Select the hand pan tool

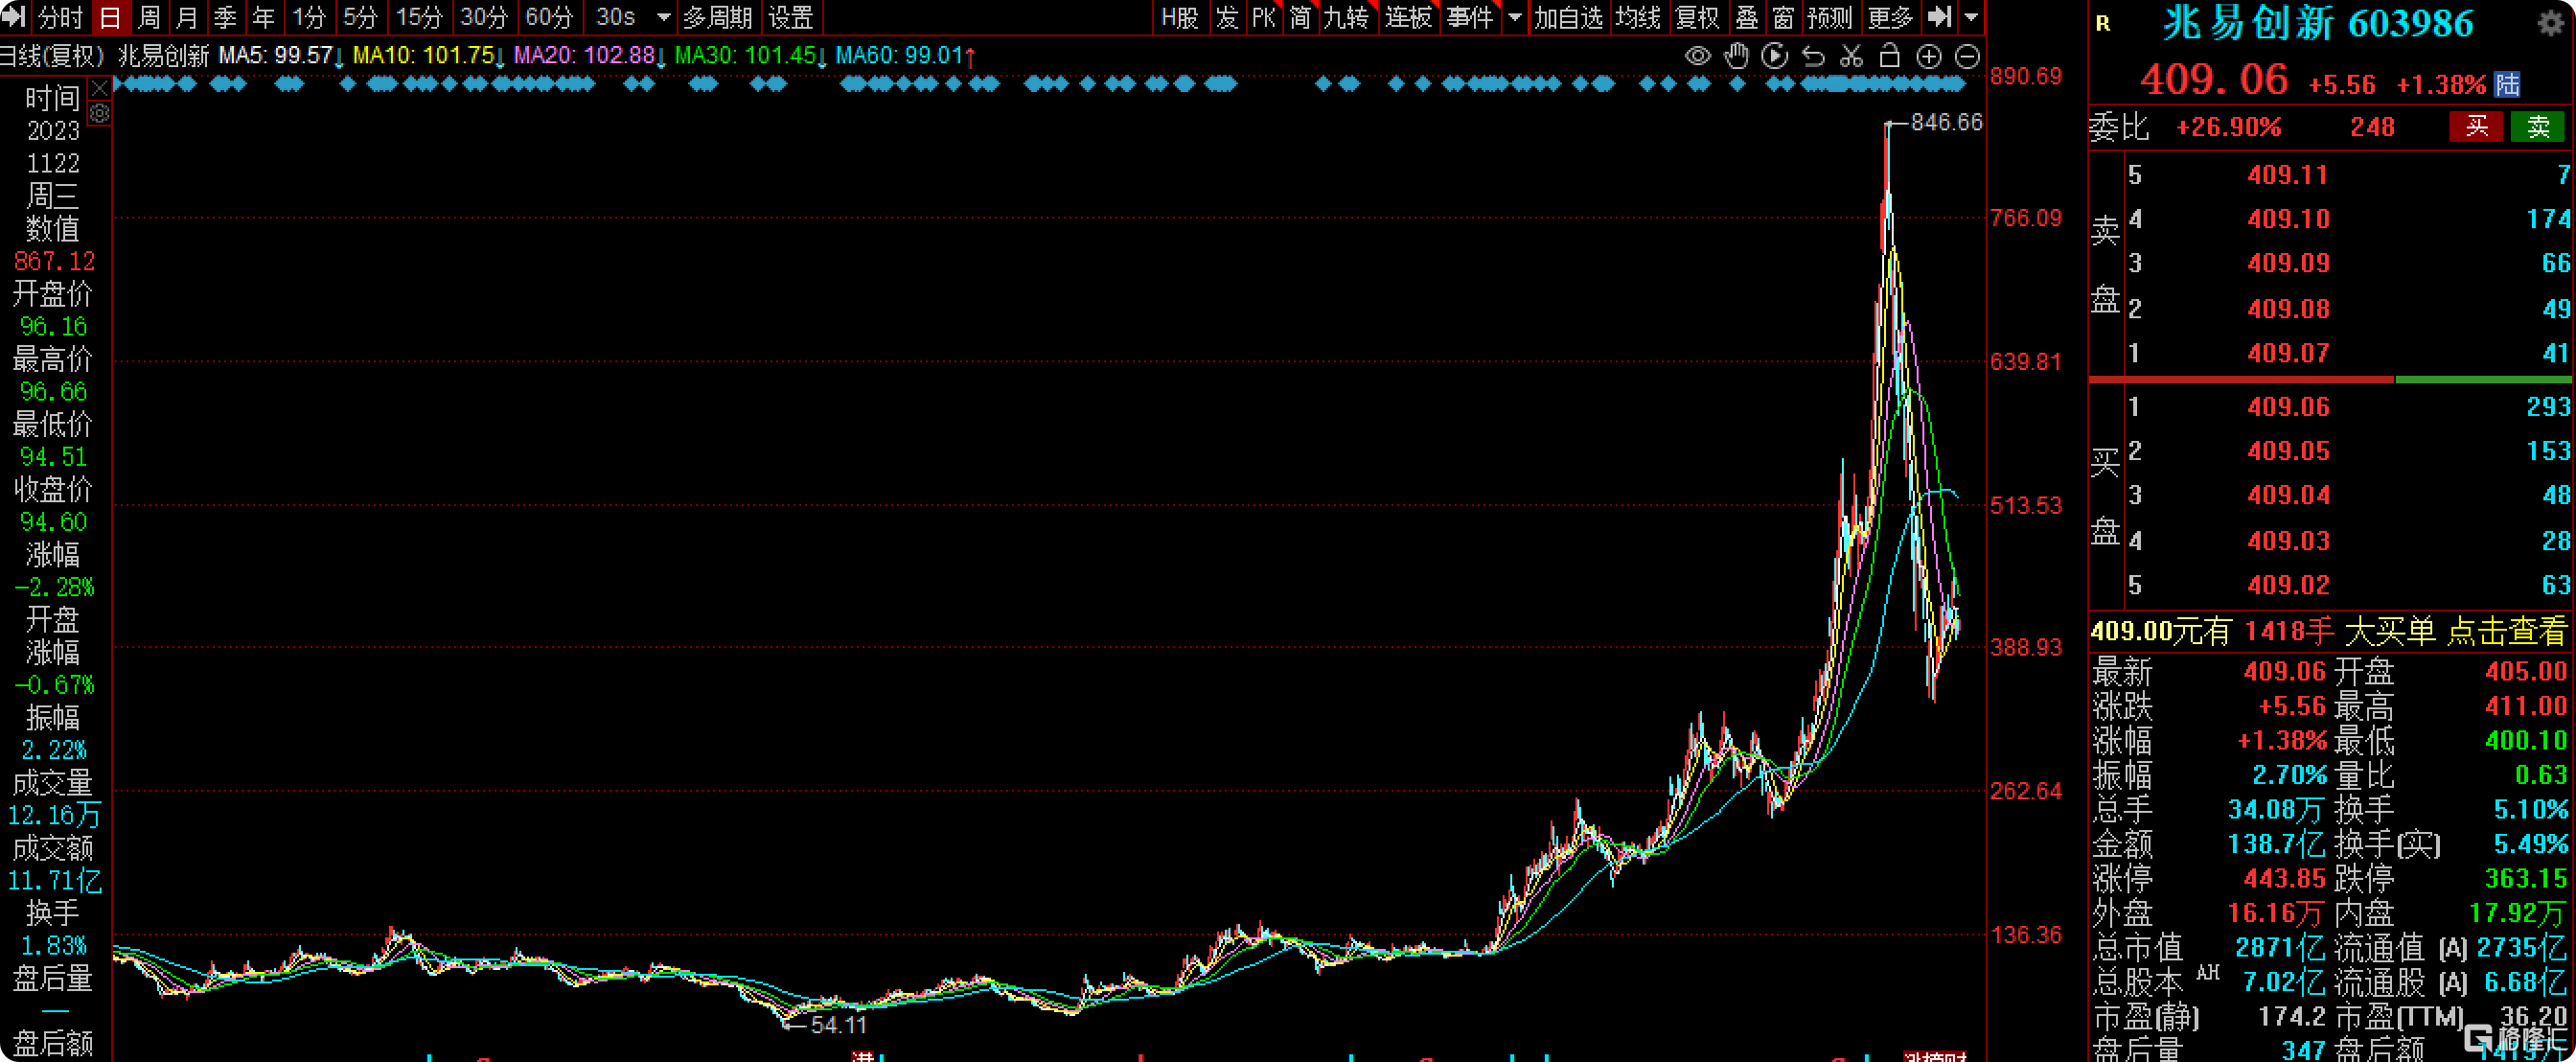coord(1736,56)
